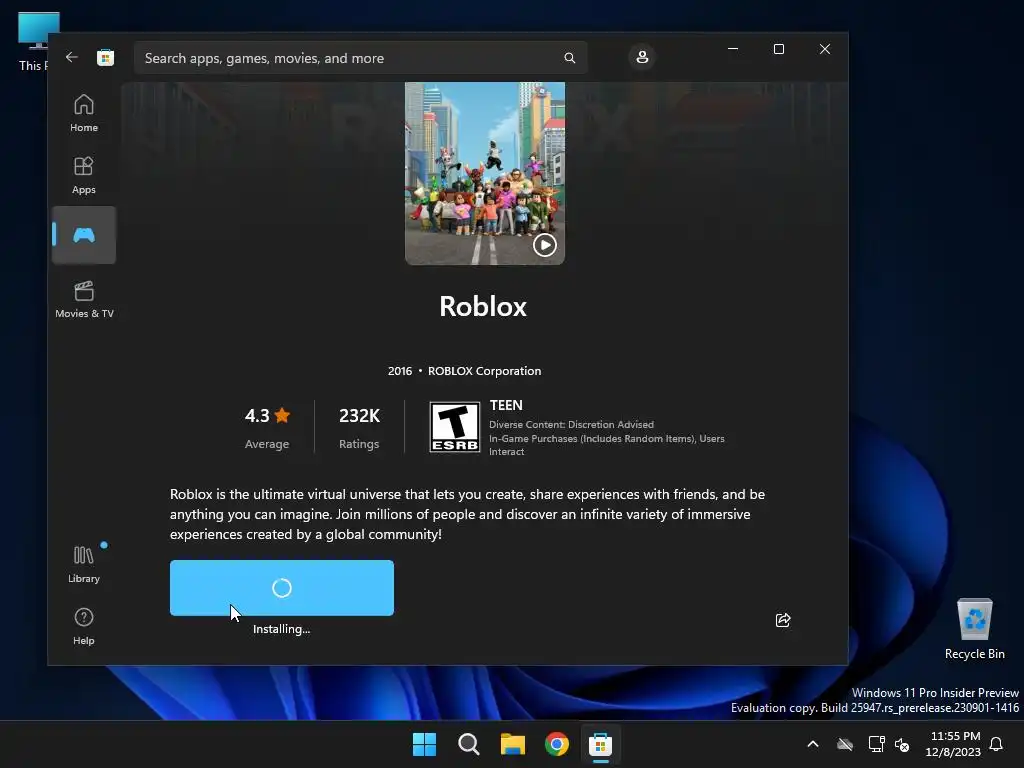Maximize the Microsoft Store window
1024x768 pixels.
pyautogui.click(x=778, y=49)
